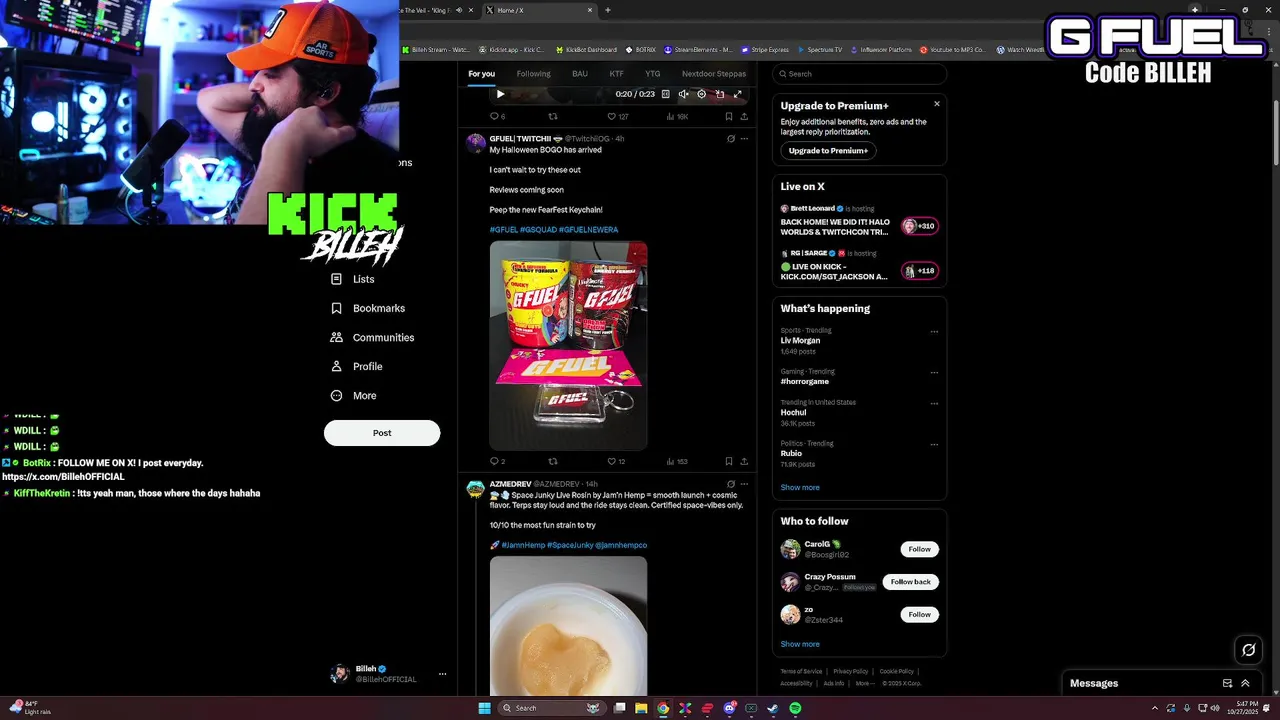The width and height of the screenshot is (1280, 720).
Task: Open a new browser tab
Action: click(x=608, y=10)
